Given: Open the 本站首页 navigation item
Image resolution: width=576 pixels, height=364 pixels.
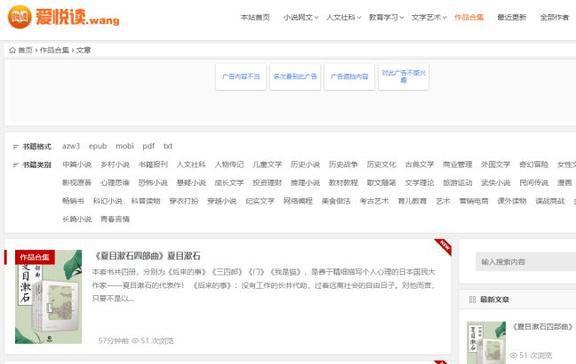Looking at the screenshot, I should pyautogui.click(x=255, y=17).
